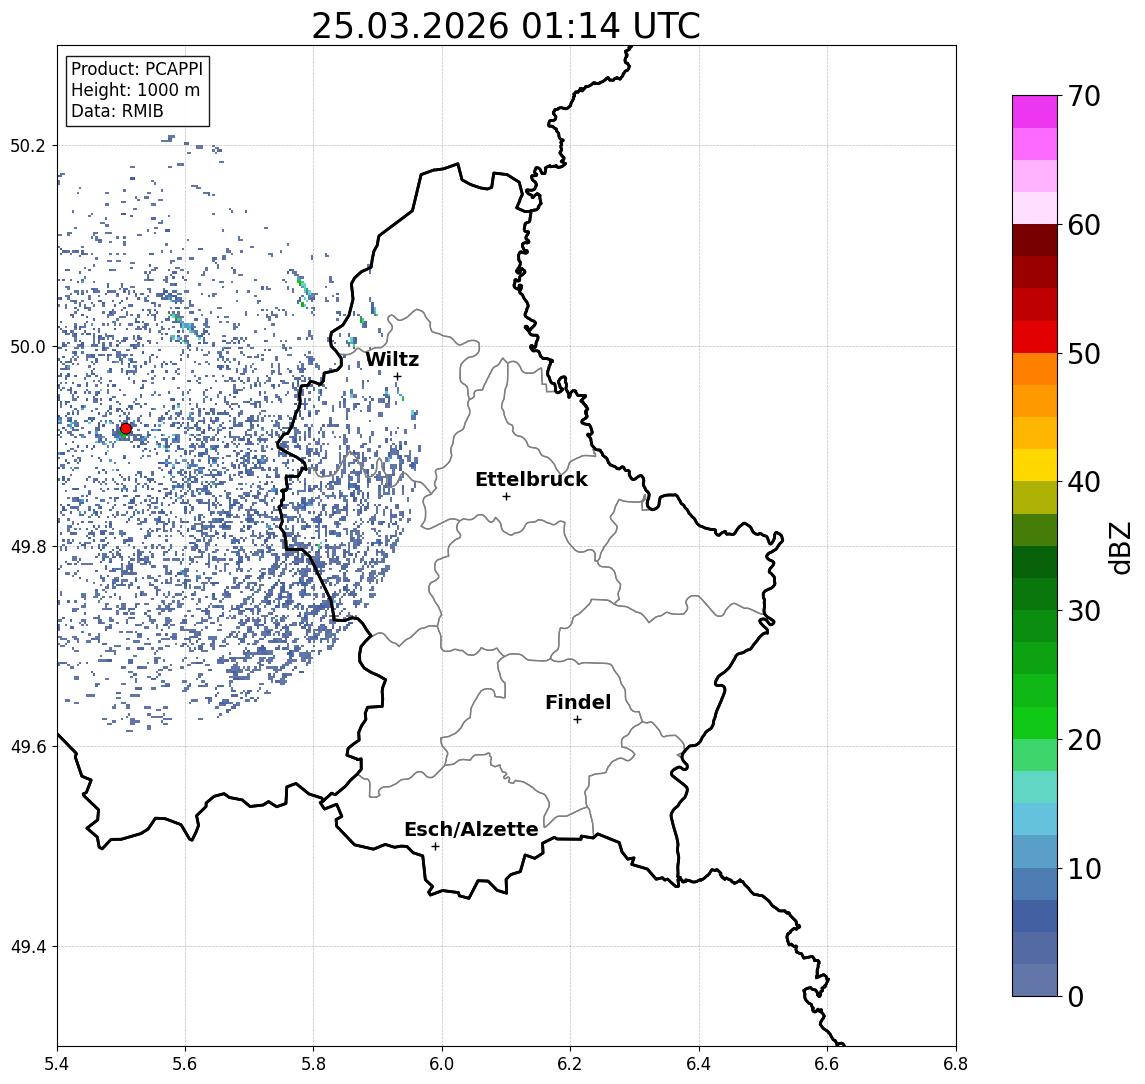The image size is (1145, 1084).
Task: Click the magenta top colorbar segment
Action: tap(1035, 112)
